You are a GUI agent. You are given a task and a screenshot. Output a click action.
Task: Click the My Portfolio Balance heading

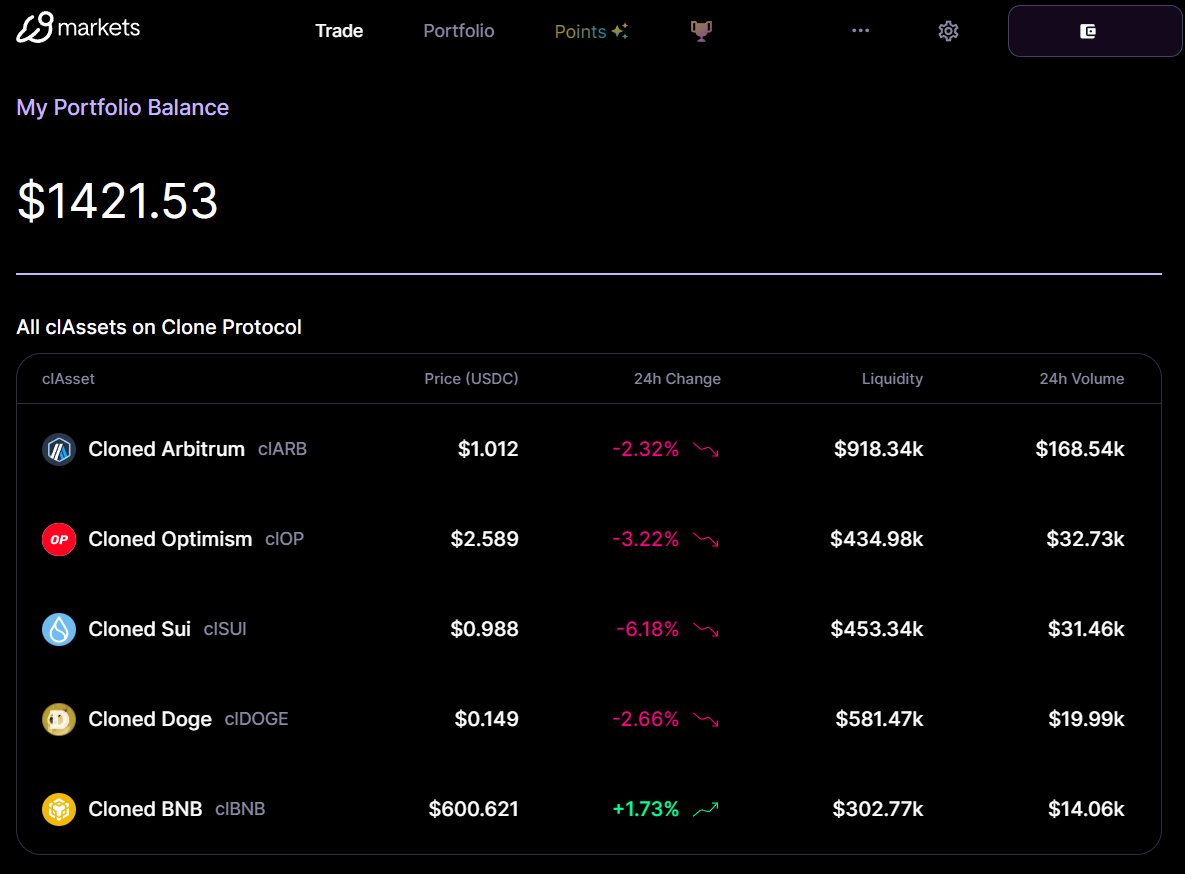click(x=122, y=107)
